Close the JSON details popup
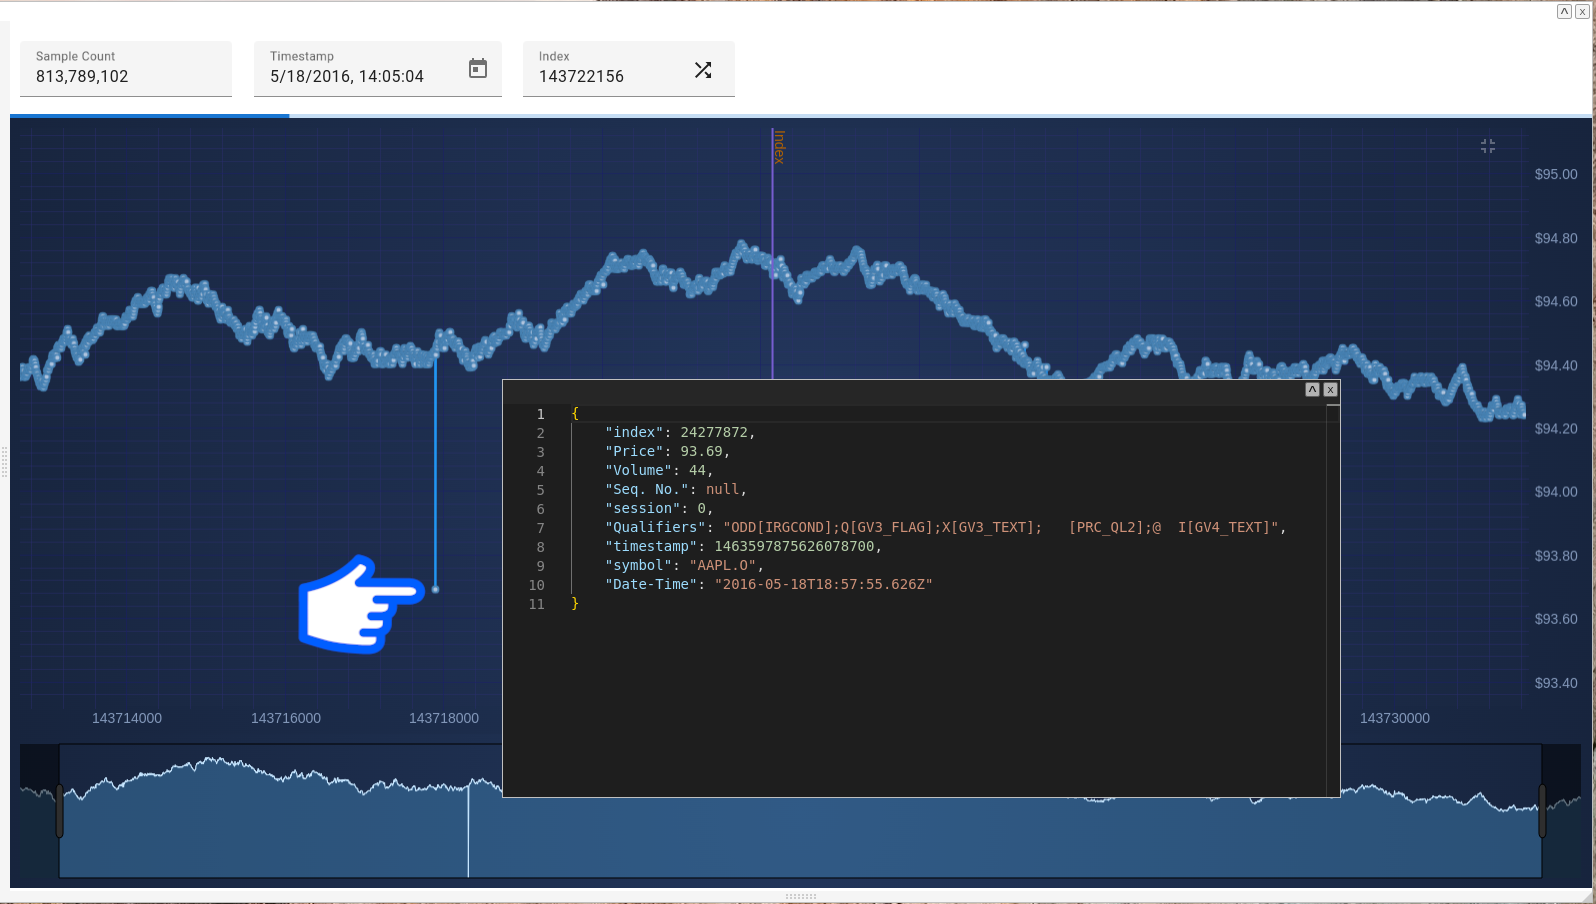This screenshot has height=904, width=1596. [1330, 390]
